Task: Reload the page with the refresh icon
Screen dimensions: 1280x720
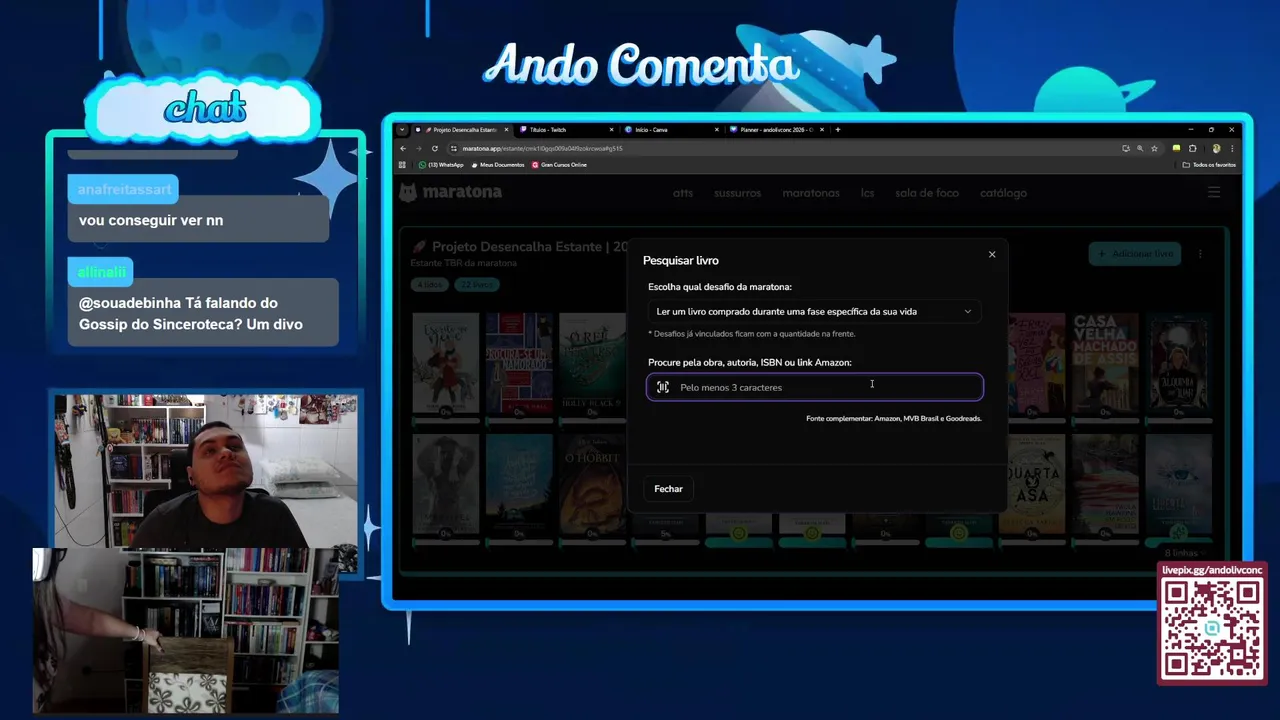Action: click(434, 148)
